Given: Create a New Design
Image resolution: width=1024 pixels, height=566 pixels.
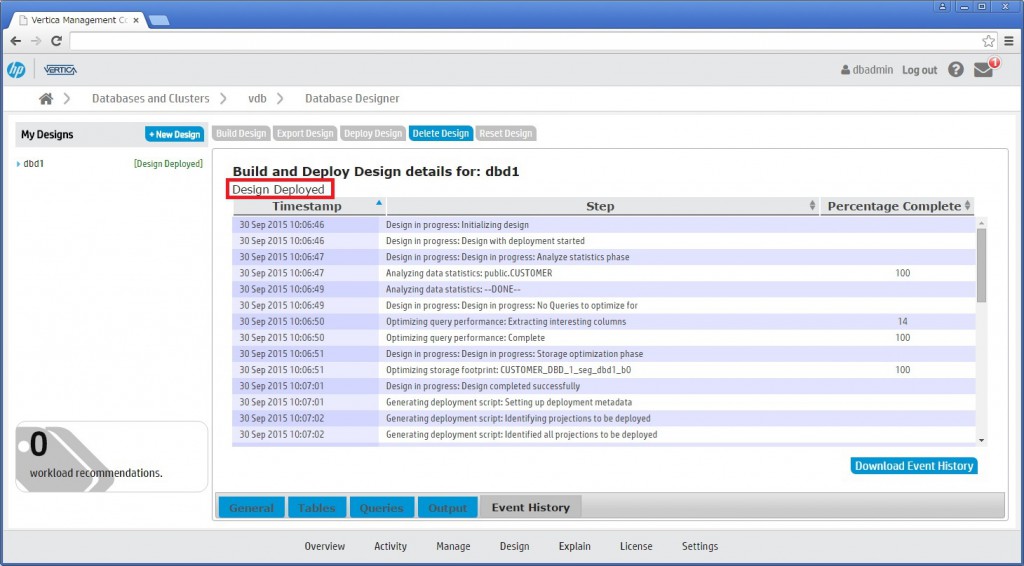Looking at the screenshot, I should (x=174, y=134).
